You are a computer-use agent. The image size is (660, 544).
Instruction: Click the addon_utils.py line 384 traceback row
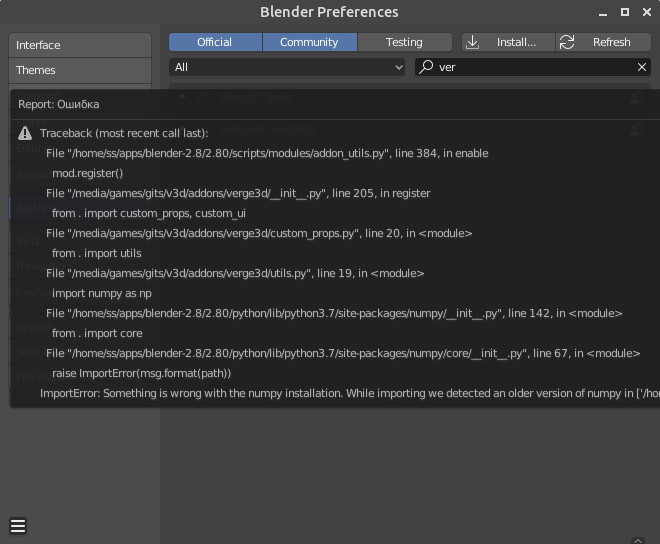point(267,153)
